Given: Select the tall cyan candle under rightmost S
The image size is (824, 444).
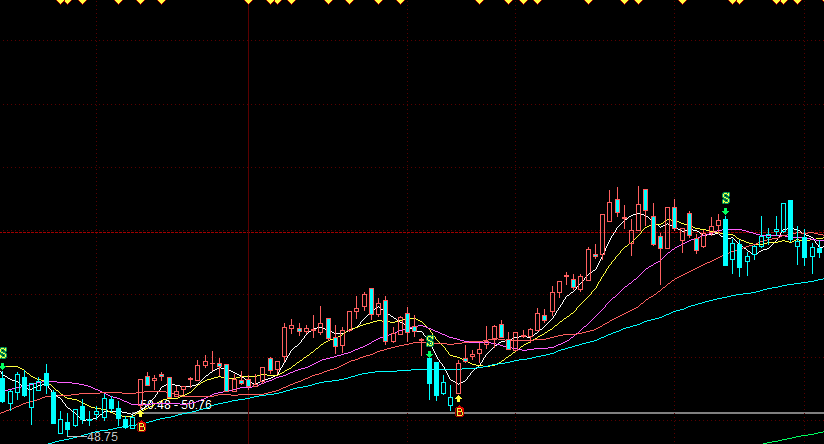Looking at the screenshot, I should click(726, 240).
